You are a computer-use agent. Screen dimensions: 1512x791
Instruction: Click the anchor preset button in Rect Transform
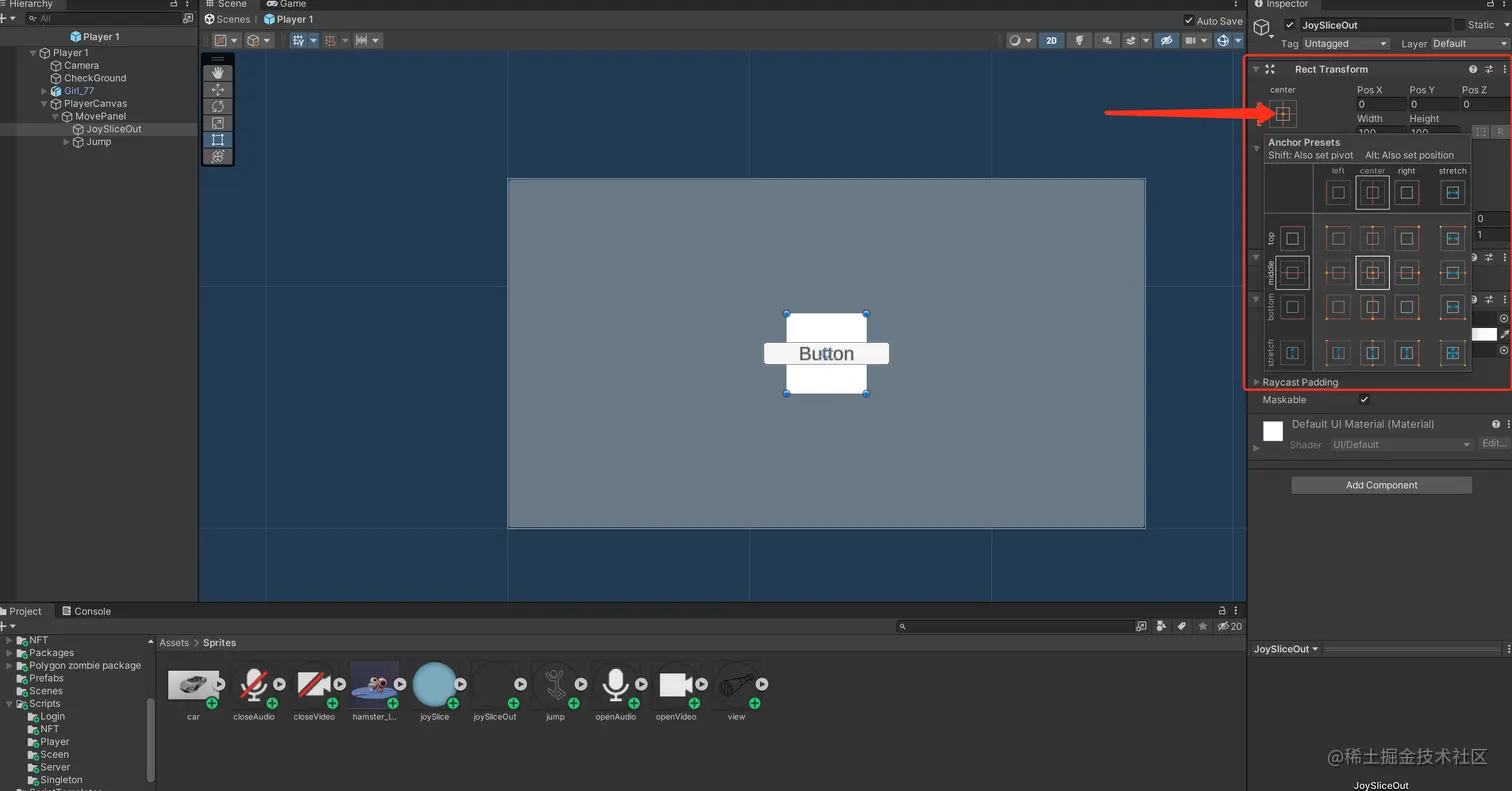(x=1283, y=115)
